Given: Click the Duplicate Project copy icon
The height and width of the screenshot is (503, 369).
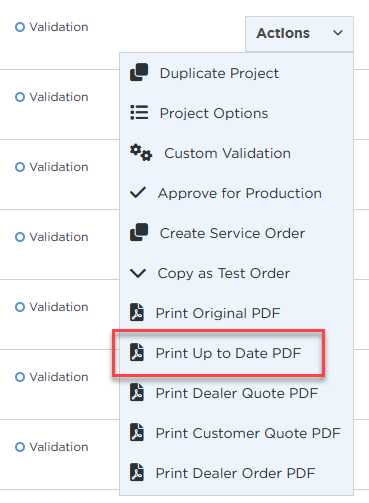Looking at the screenshot, I should click(139, 72).
